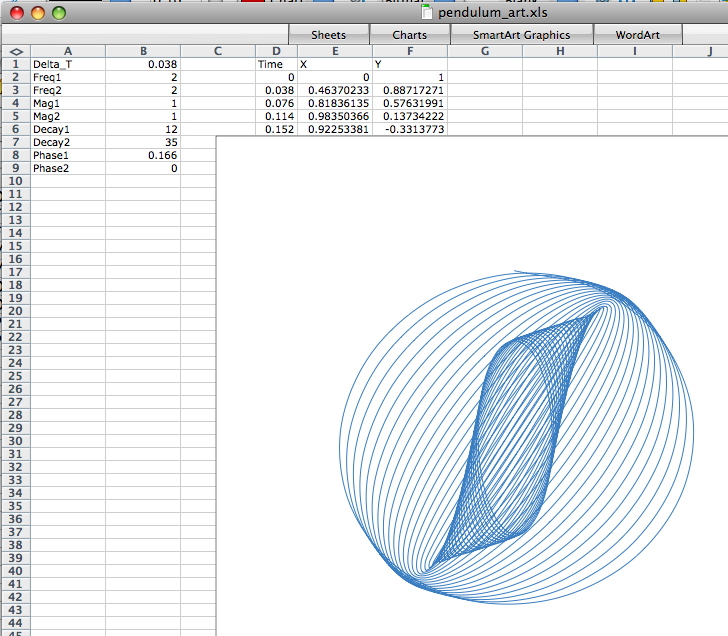Select row 10 header
Image resolution: width=728 pixels, height=636 pixels.
point(16,181)
